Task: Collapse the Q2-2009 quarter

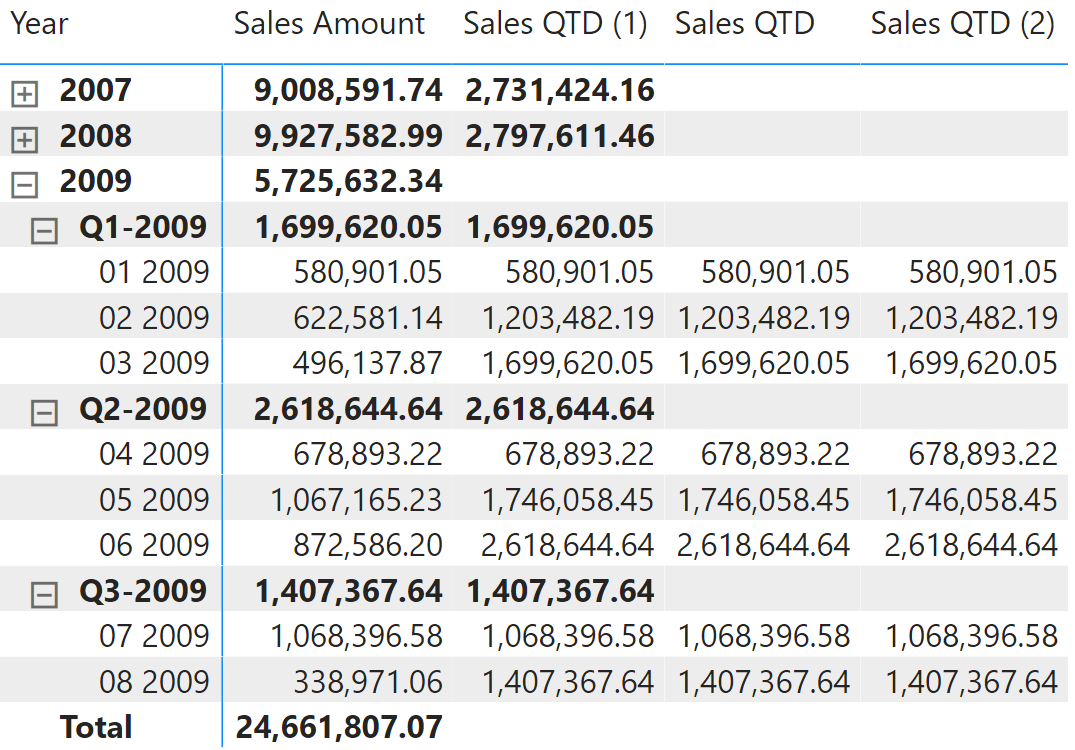Action: click(44, 412)
